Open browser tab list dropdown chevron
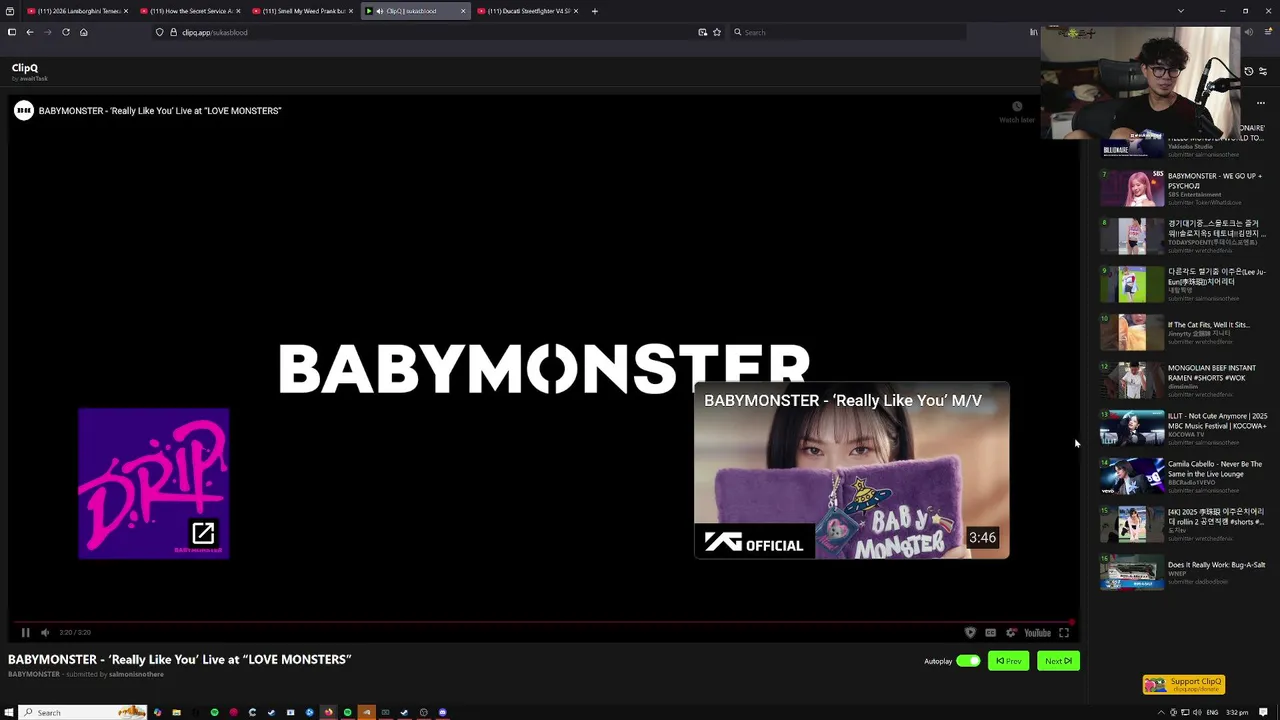This screenshot has height=720, width=1280. click(x=1181, y=11)
